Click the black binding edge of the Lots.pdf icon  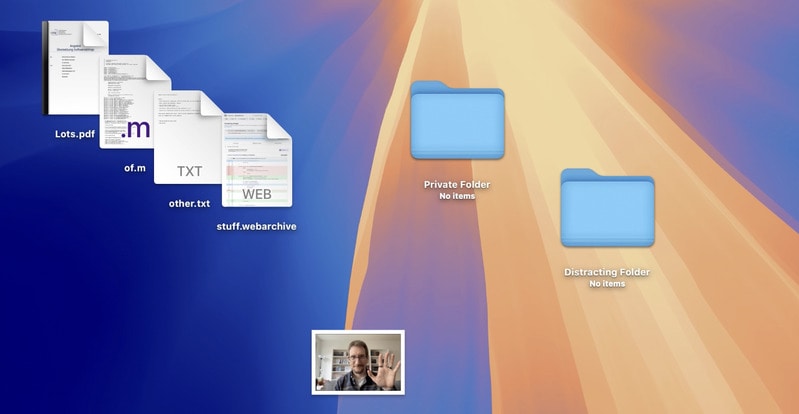tap(46, 68)
